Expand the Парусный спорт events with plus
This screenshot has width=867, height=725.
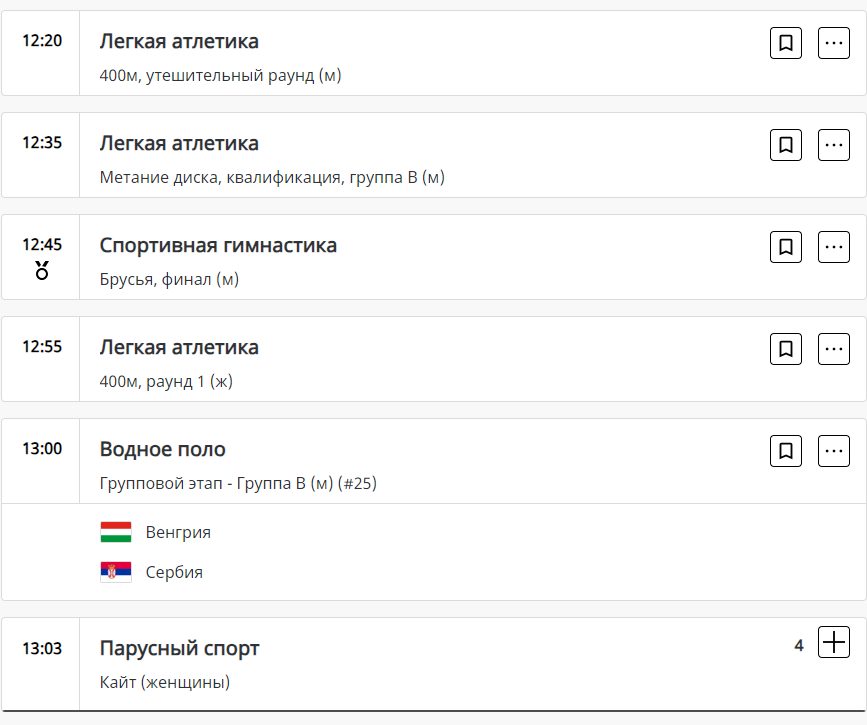click(x=834, y=642)
